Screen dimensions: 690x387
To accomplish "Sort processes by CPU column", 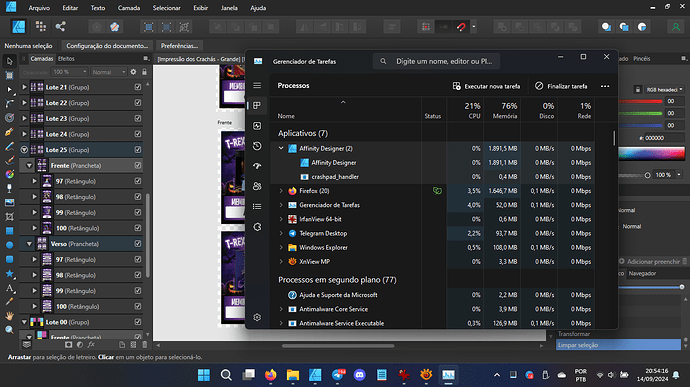I will [x=465, y=111].
